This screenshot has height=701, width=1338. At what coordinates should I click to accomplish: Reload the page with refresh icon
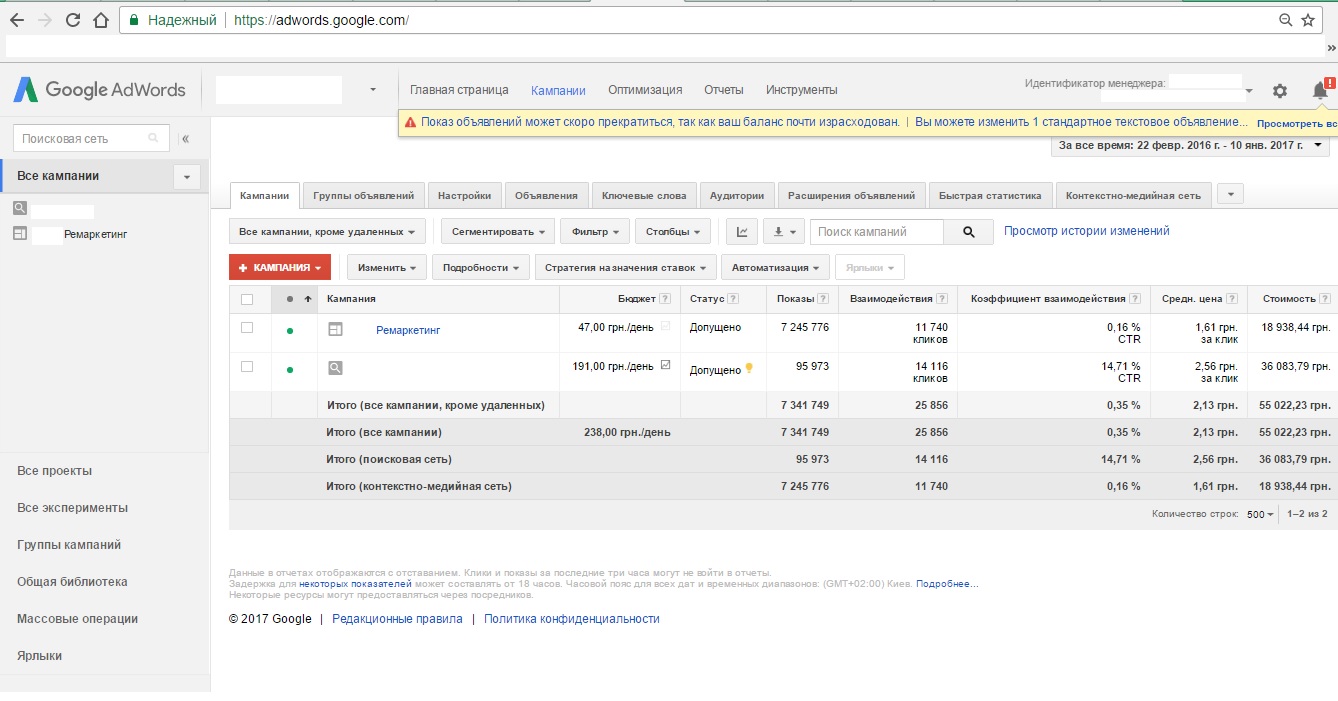[x=73, y=20]
